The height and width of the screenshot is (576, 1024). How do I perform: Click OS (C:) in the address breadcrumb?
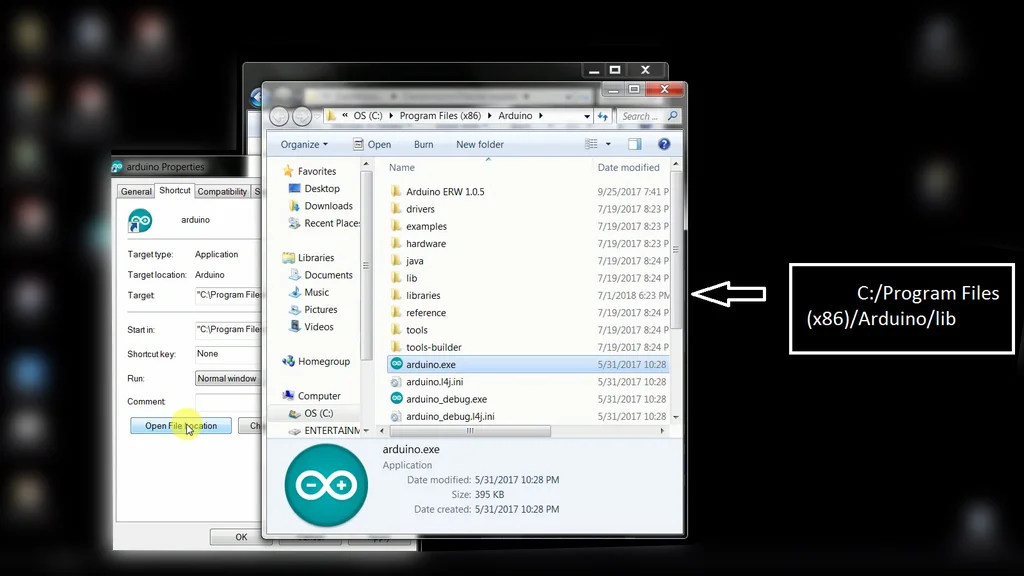pos(368,116)
